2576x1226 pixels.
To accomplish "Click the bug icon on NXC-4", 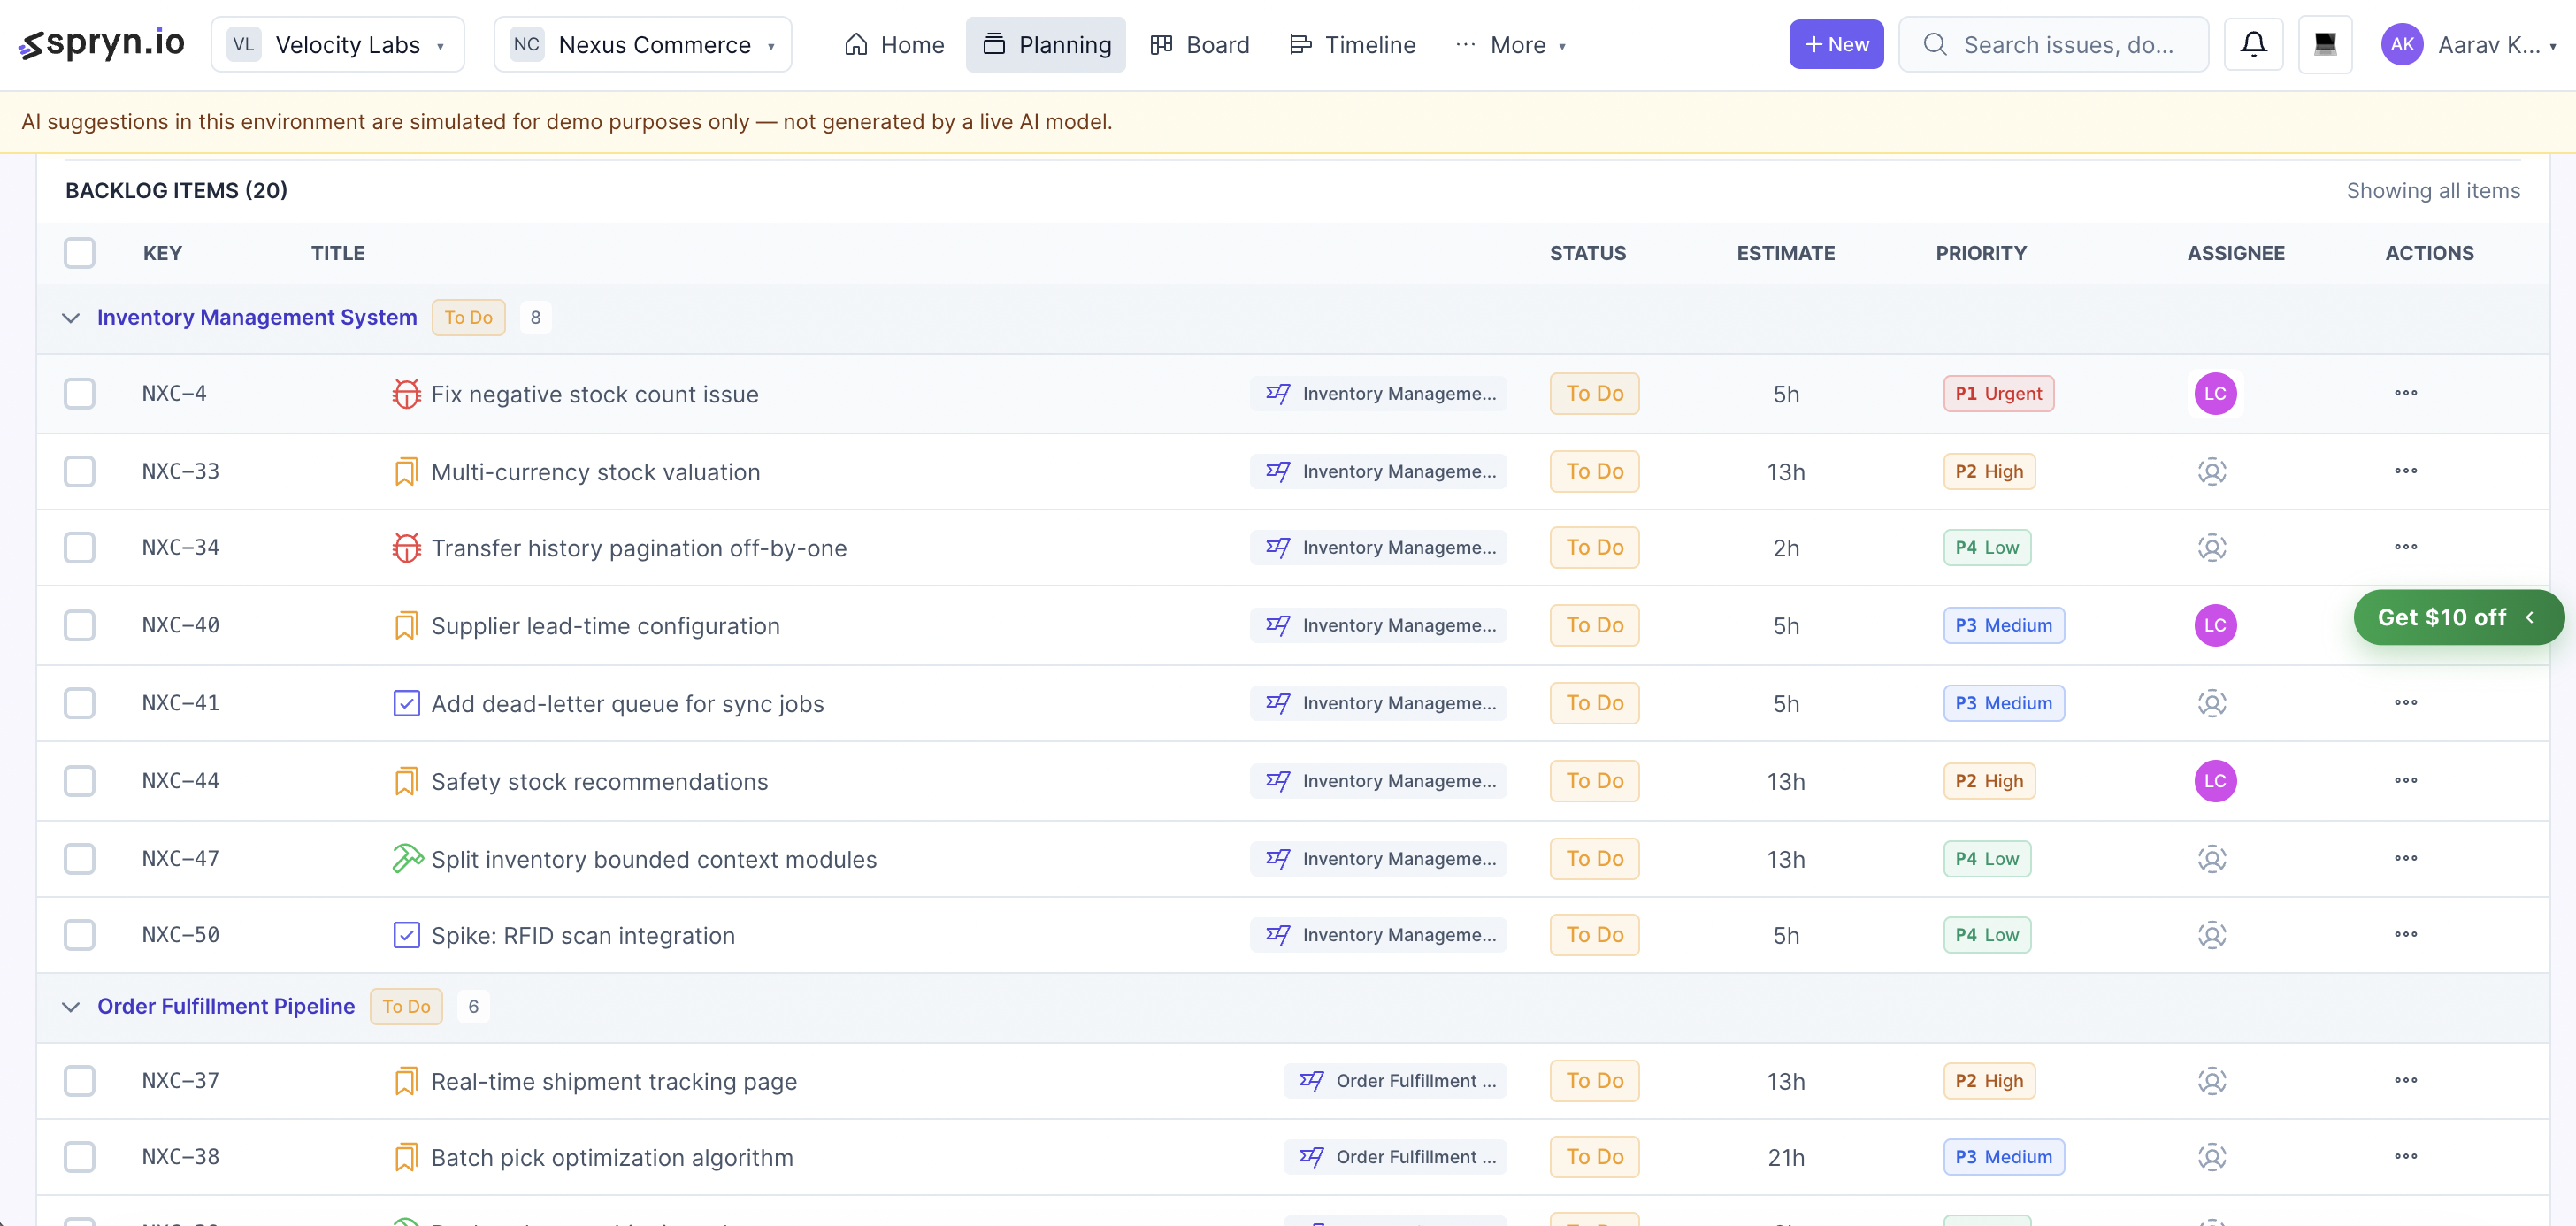I will click(406, 394).
